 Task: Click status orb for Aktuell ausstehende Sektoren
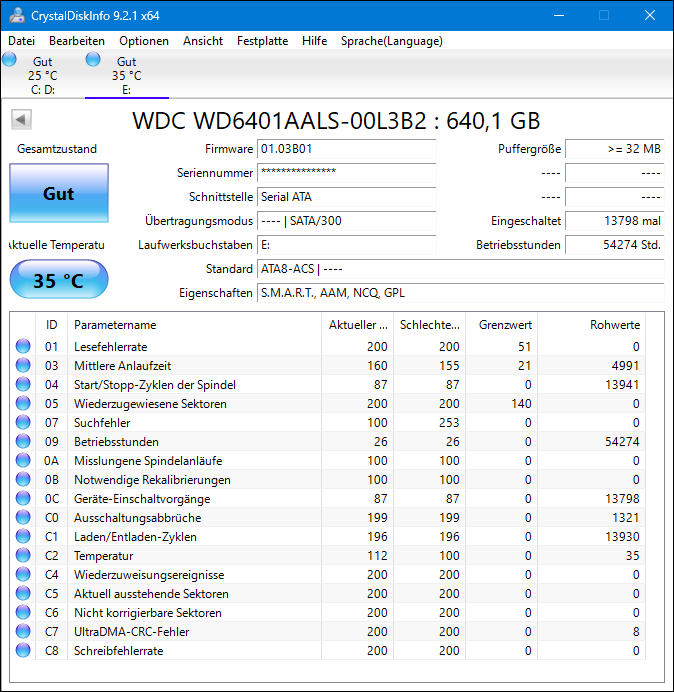[x=23, y=593]
